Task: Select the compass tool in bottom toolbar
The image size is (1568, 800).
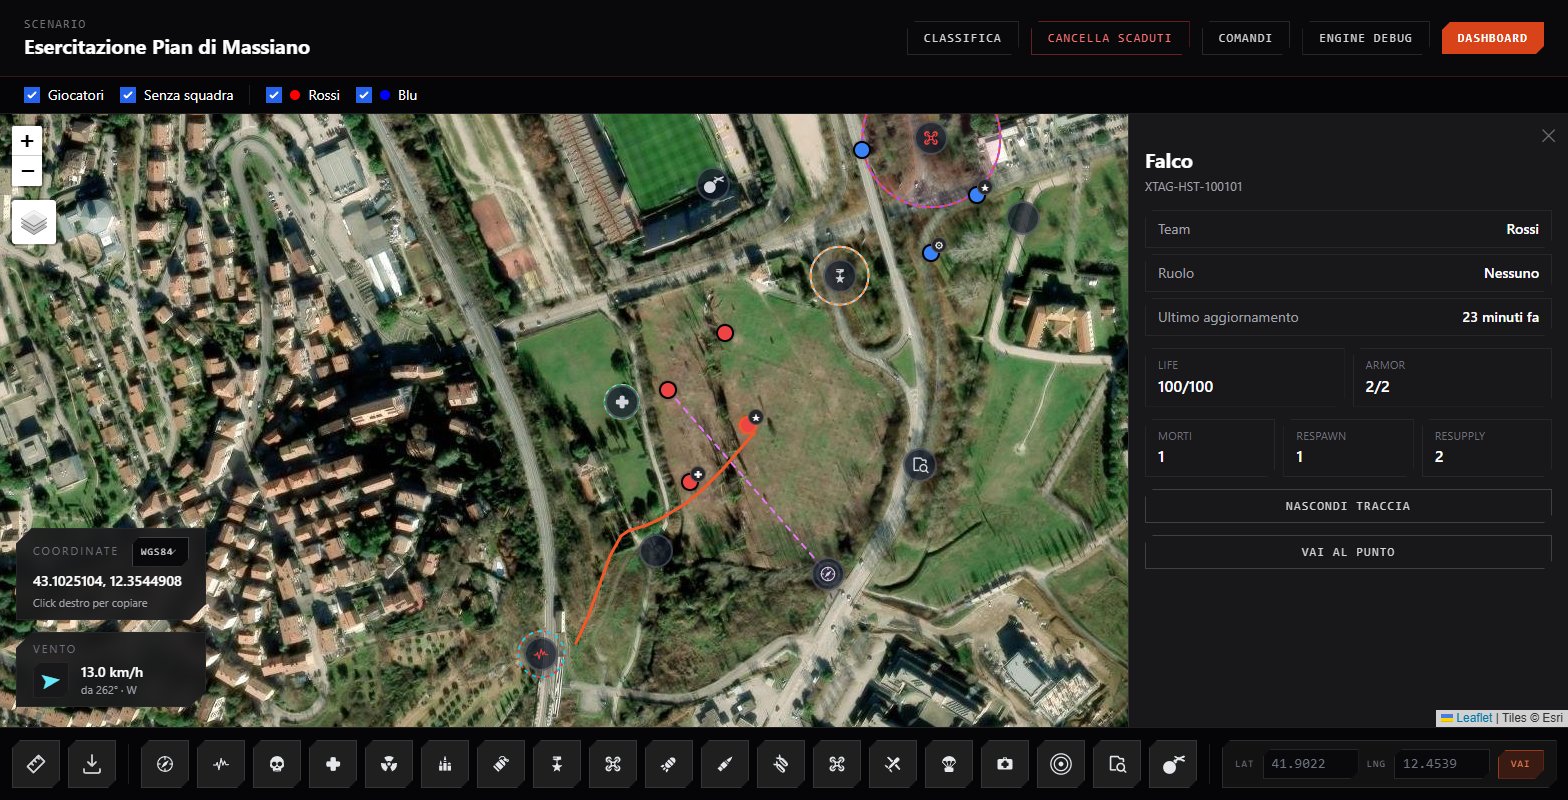Action: (166, 765)
